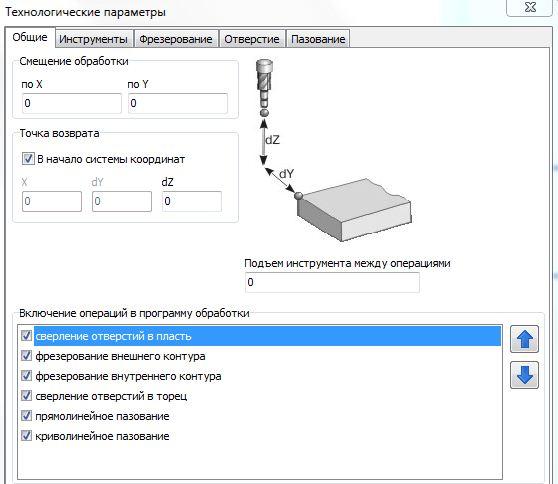Toggle "фрезерование внешнего контура" checkbox
558x484 pixels.
(26, 356)
